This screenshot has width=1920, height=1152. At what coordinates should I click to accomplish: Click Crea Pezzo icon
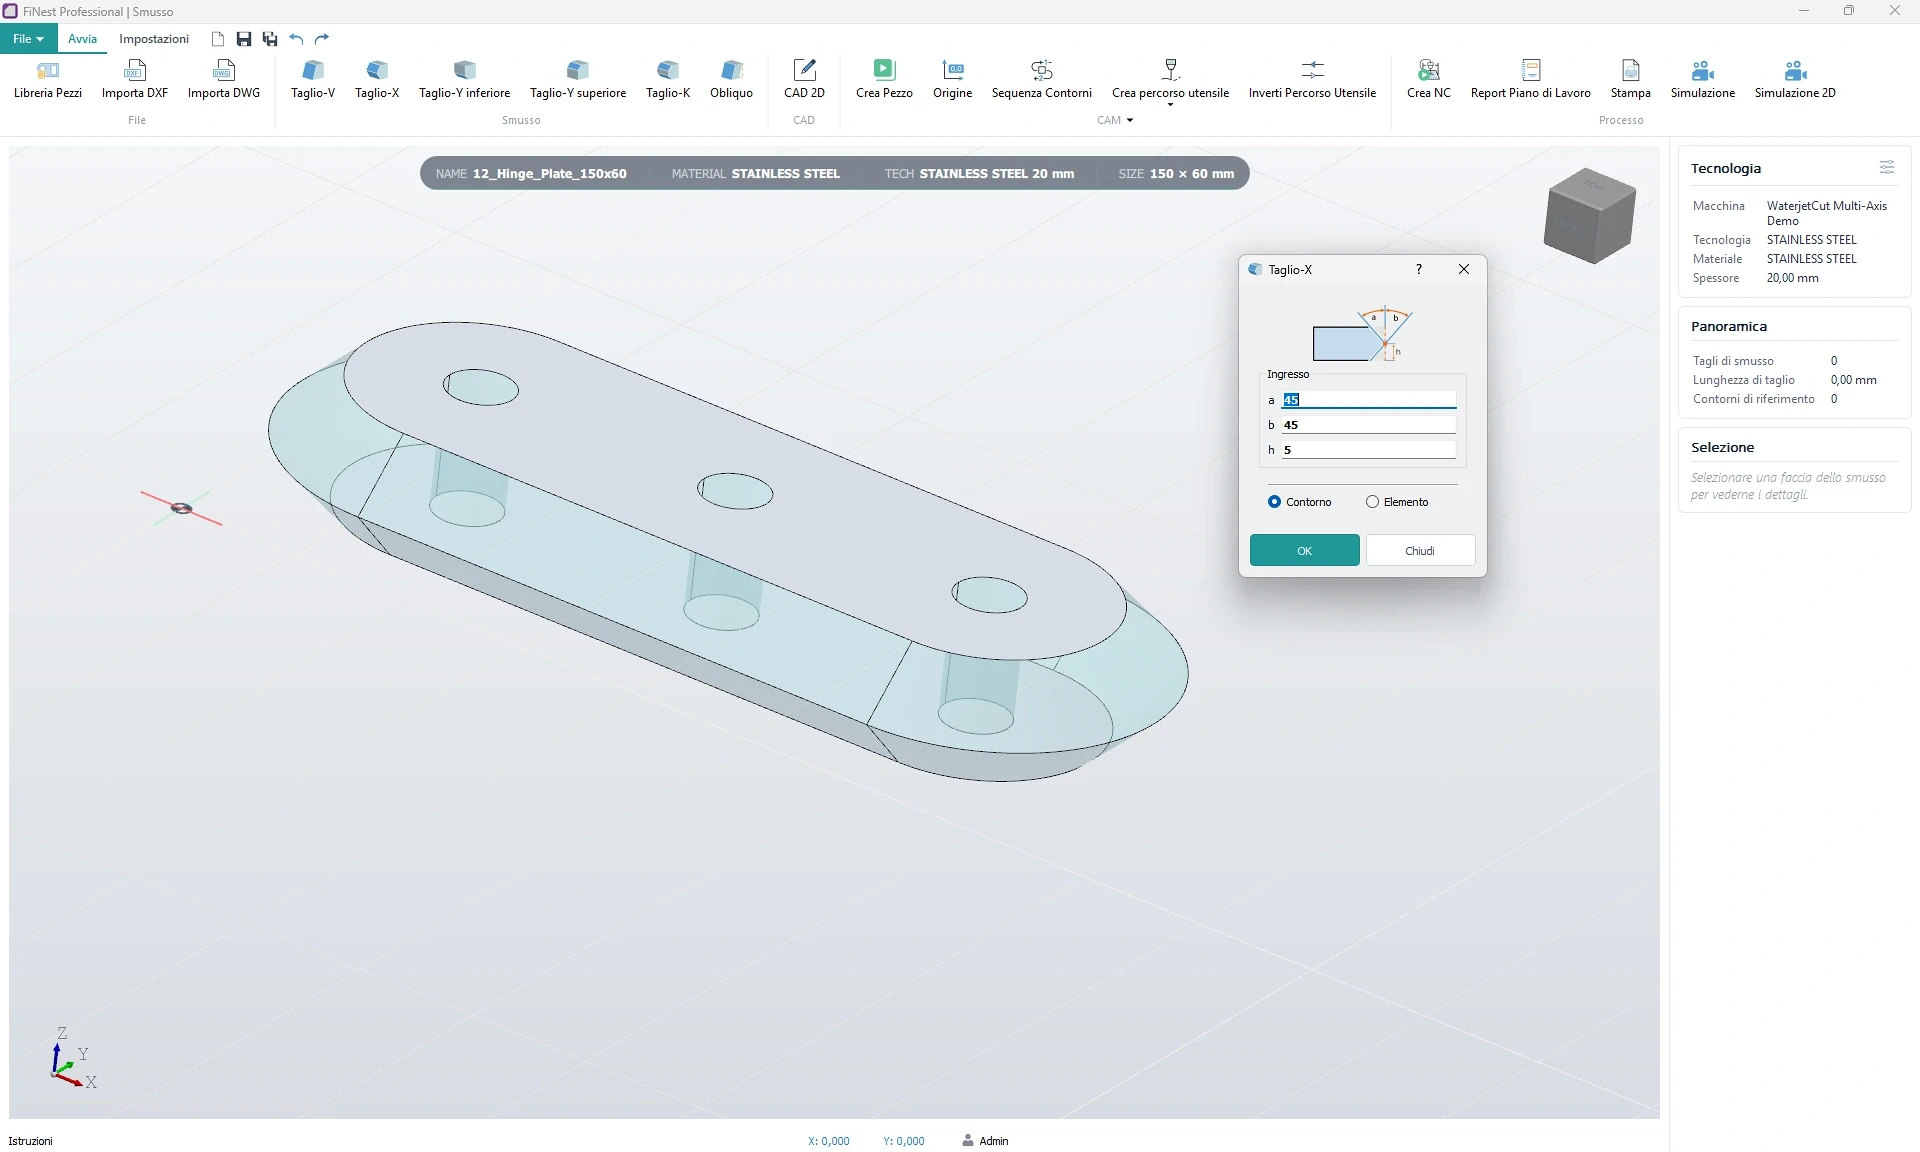[x=884, y=70]
